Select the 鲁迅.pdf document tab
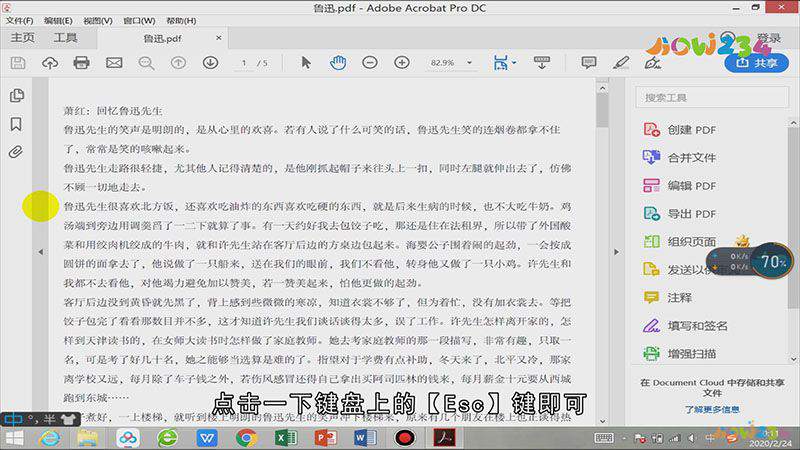This screenshot has height=450, width=800. 162,38
